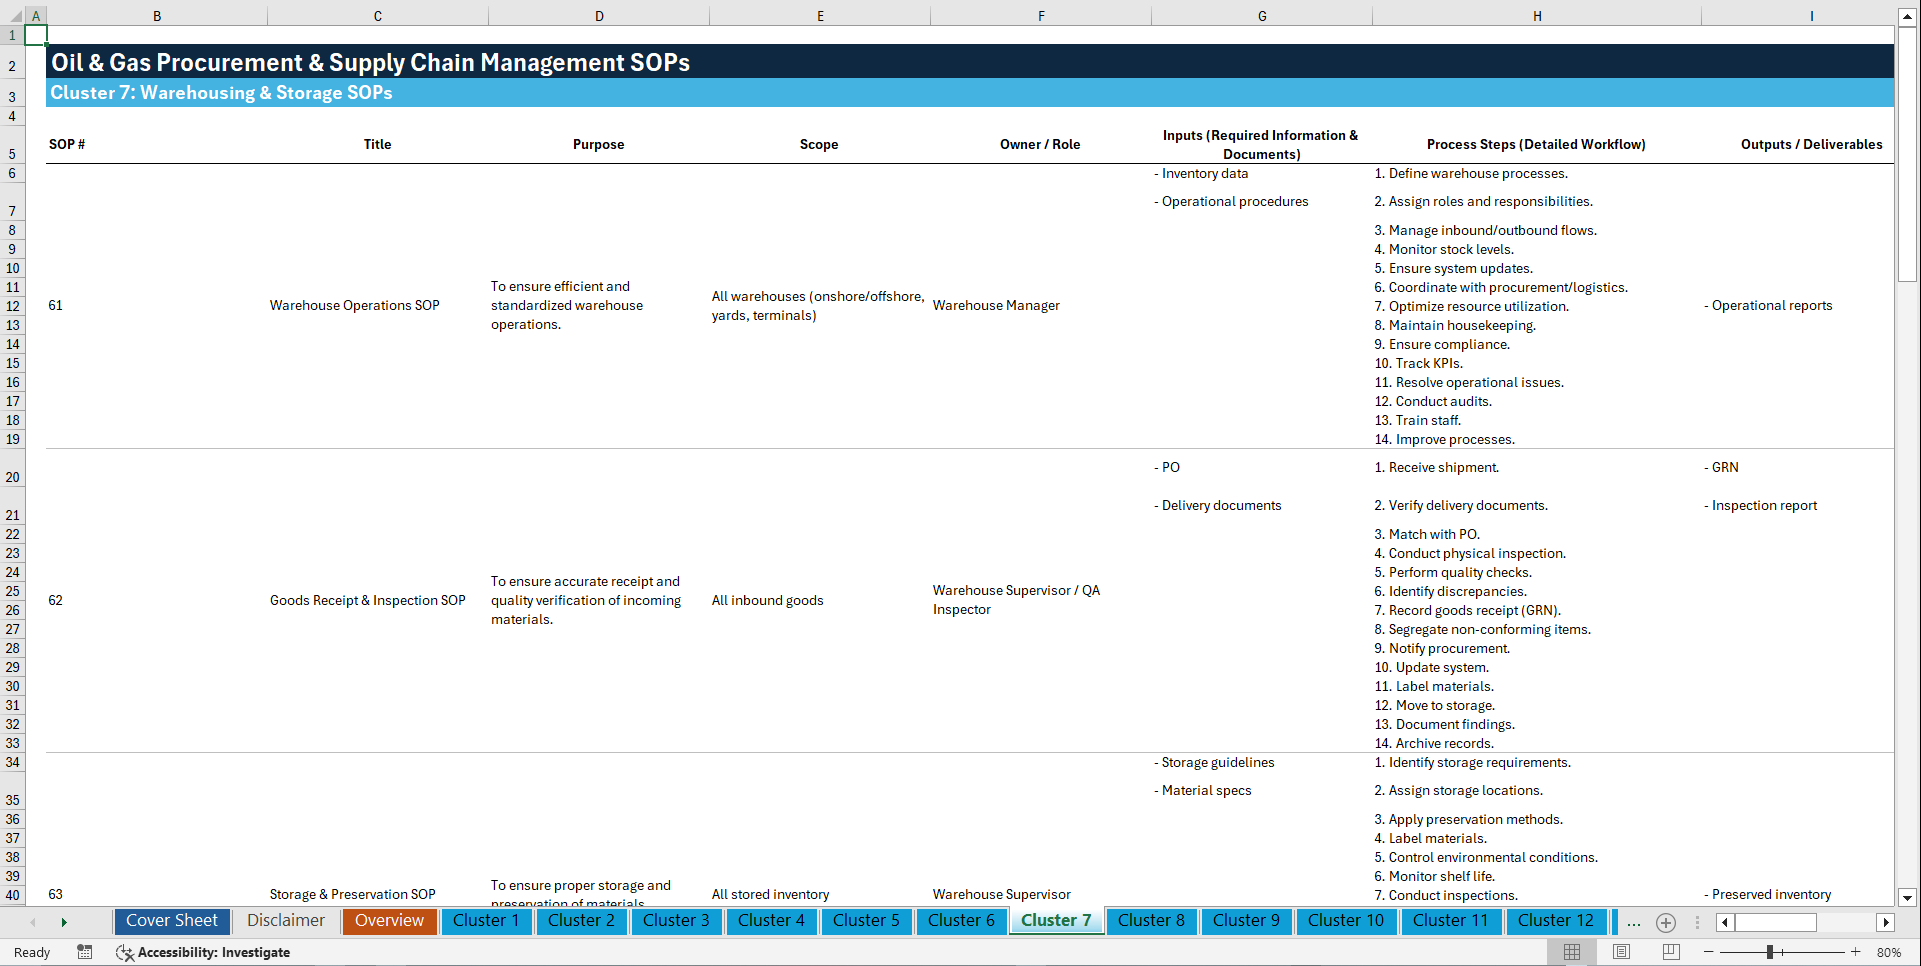Click the next-sheet navigation arrow
1921x966 pixels.
65,922
